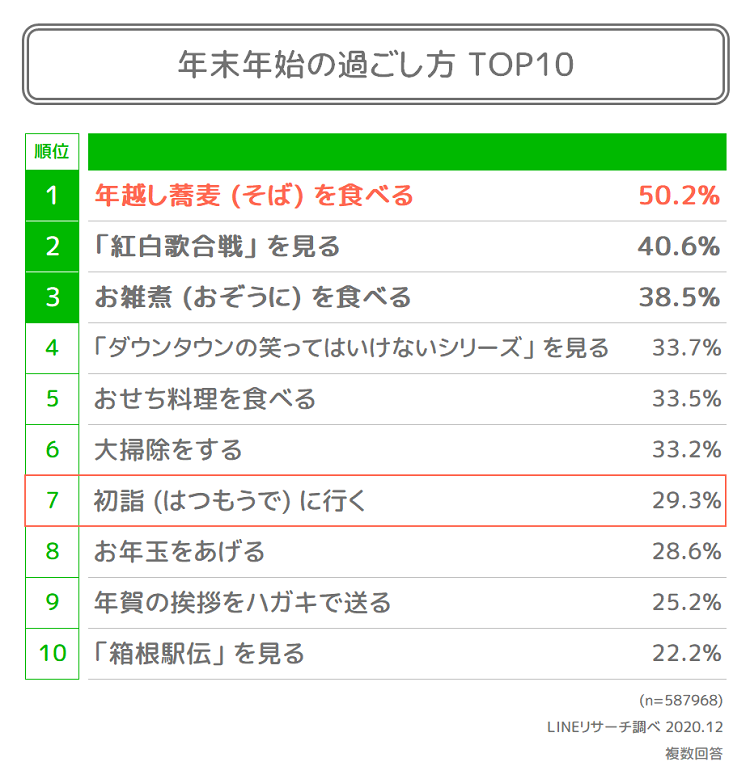Click the 順位 header cell
This screenshot has width=750, height=779.
tap(52, 152)
